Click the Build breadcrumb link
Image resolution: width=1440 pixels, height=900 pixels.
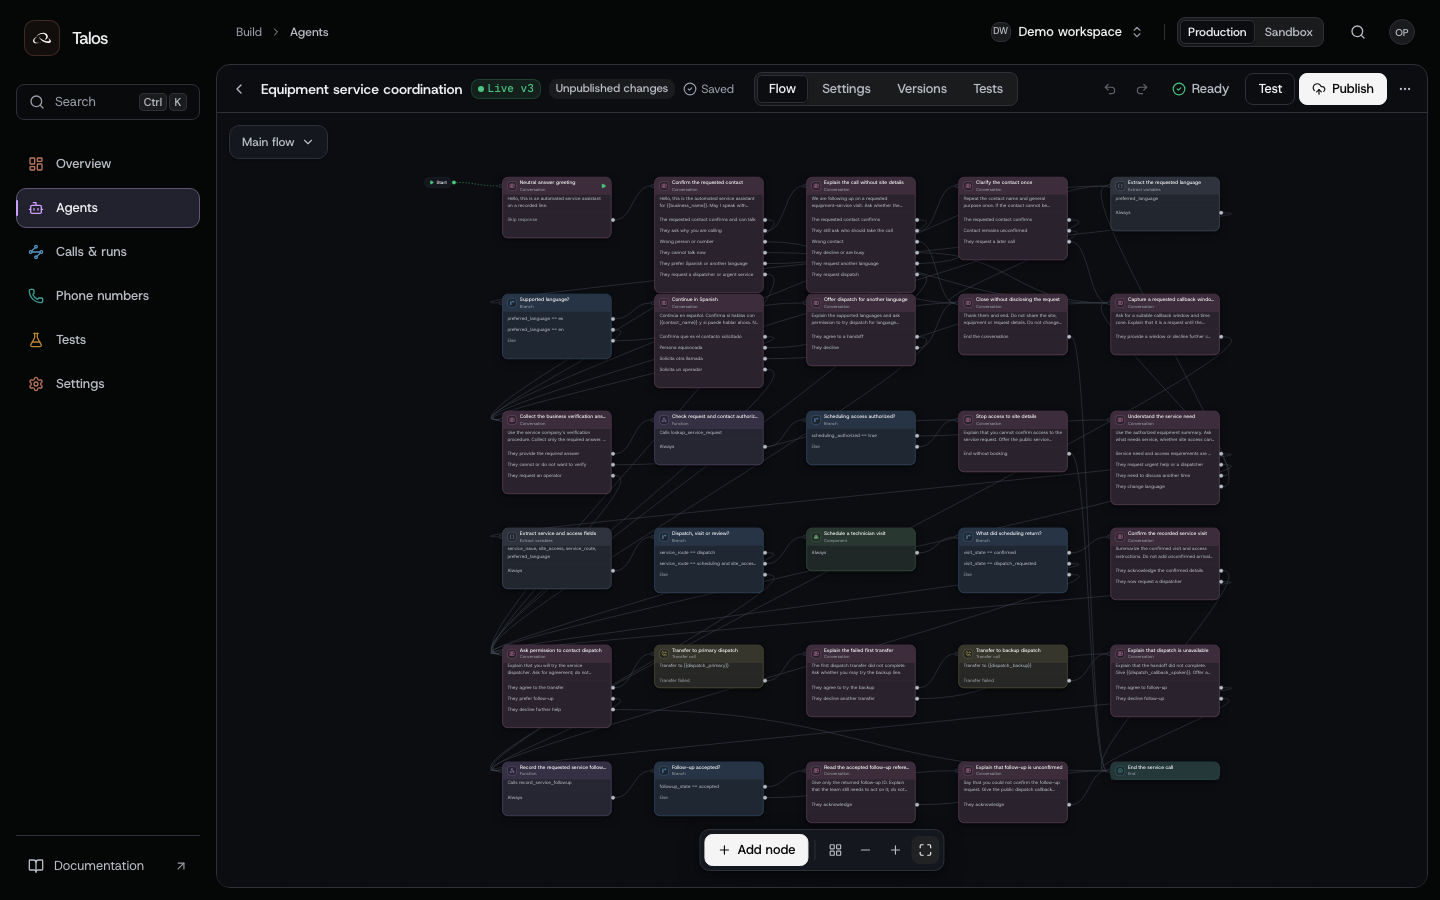[249, 32]
